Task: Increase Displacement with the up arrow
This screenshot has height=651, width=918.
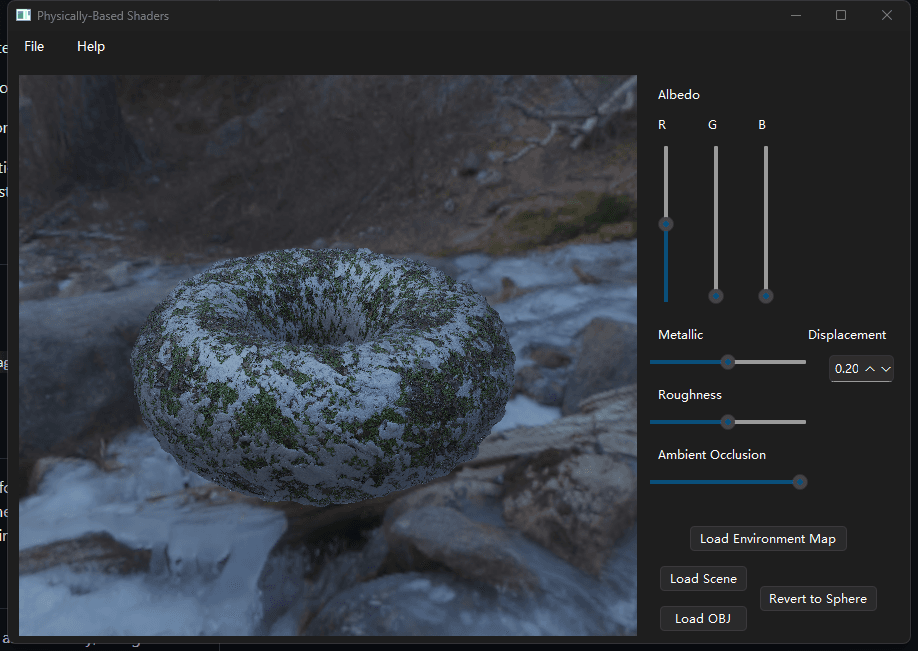Action: [870, 369]
